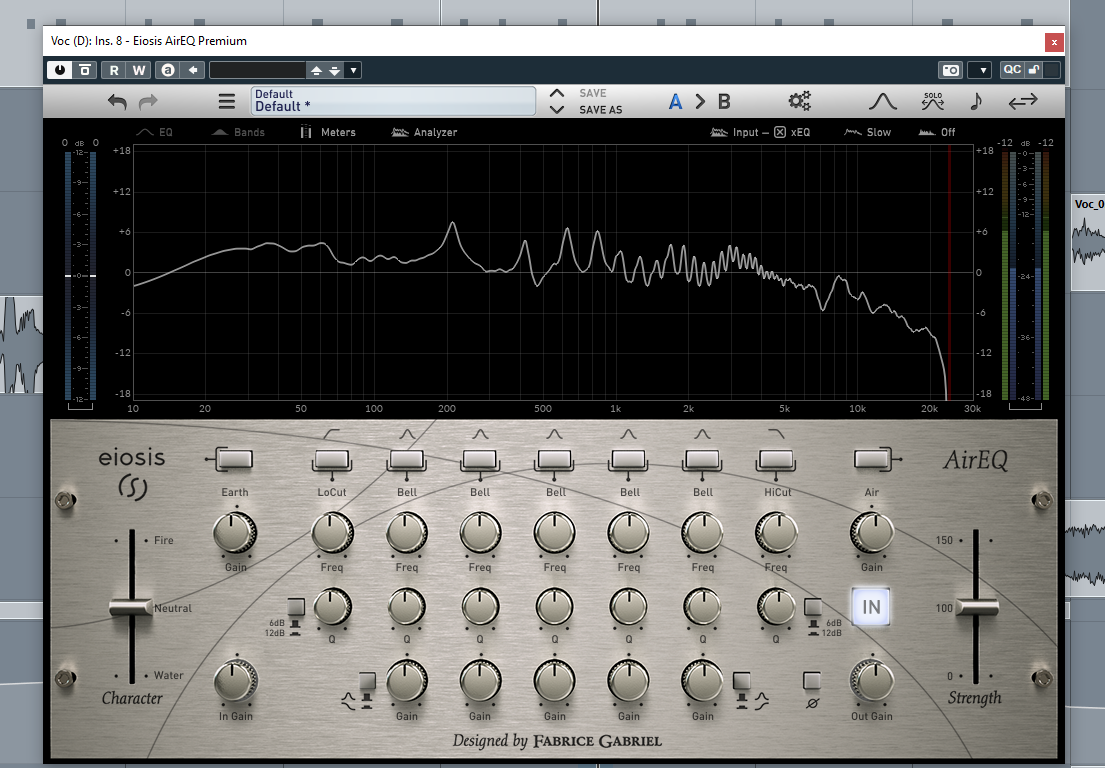This screenshot has width=1105, height=768.
Task: Click host next preset down arrow
Action: coord(334,70)
